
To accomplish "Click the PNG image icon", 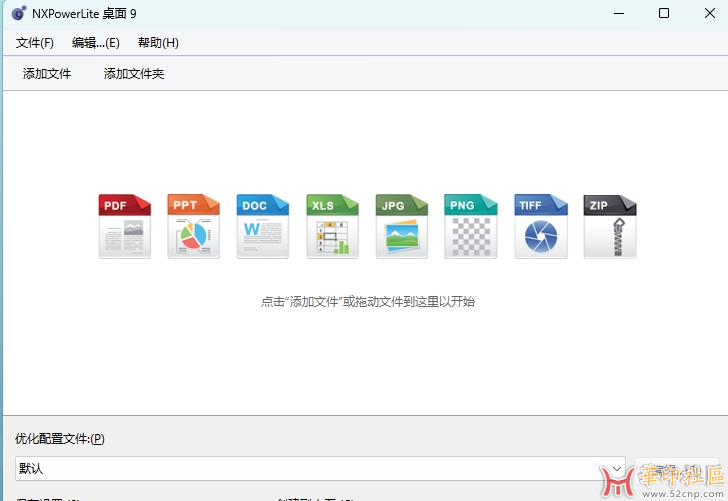I will (471, 227).
